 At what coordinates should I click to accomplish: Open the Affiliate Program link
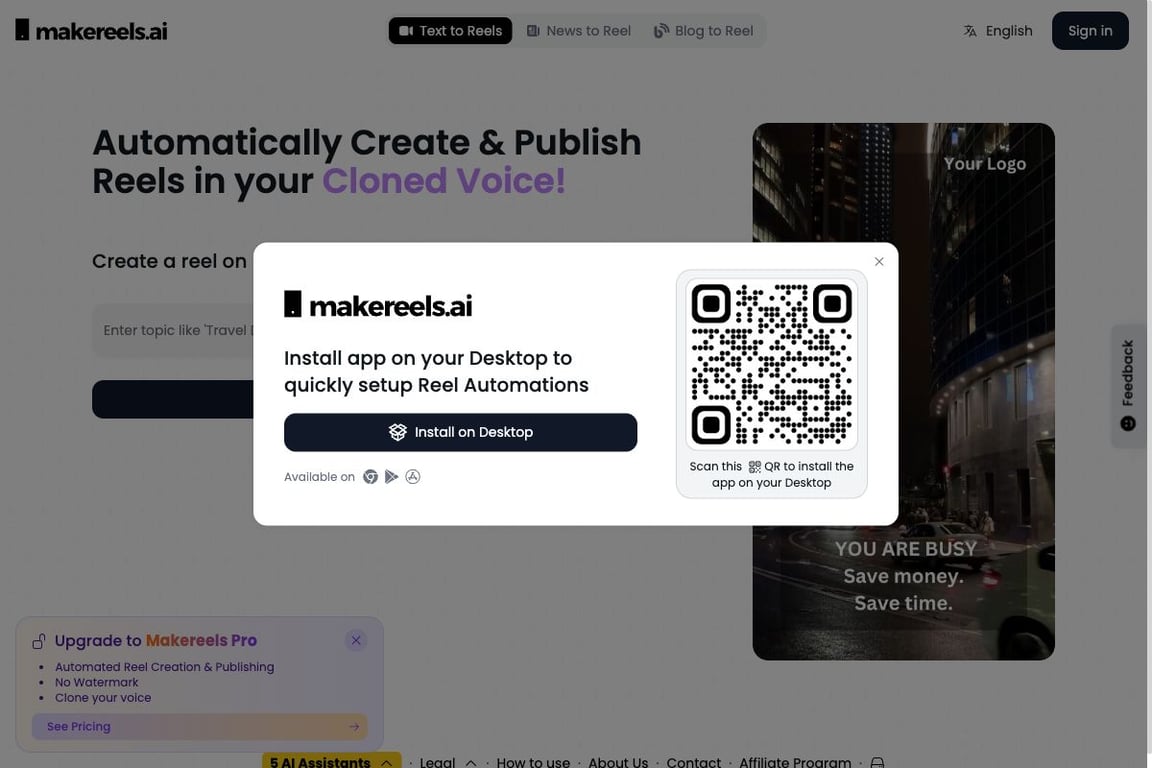coord(795,762)
